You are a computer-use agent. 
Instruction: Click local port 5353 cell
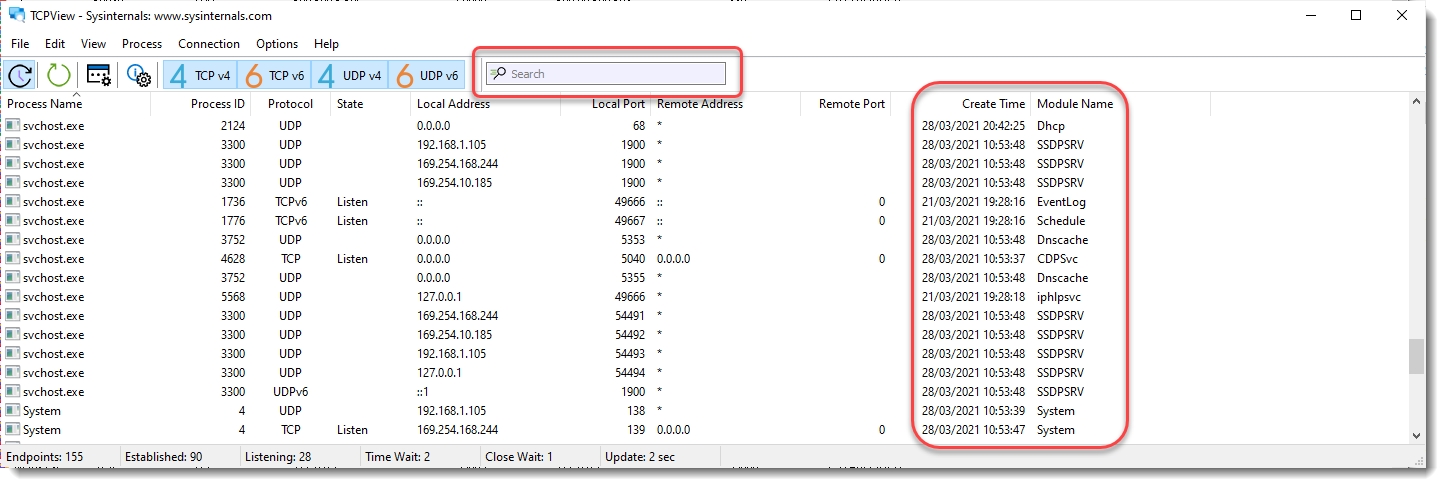[632, 240]
